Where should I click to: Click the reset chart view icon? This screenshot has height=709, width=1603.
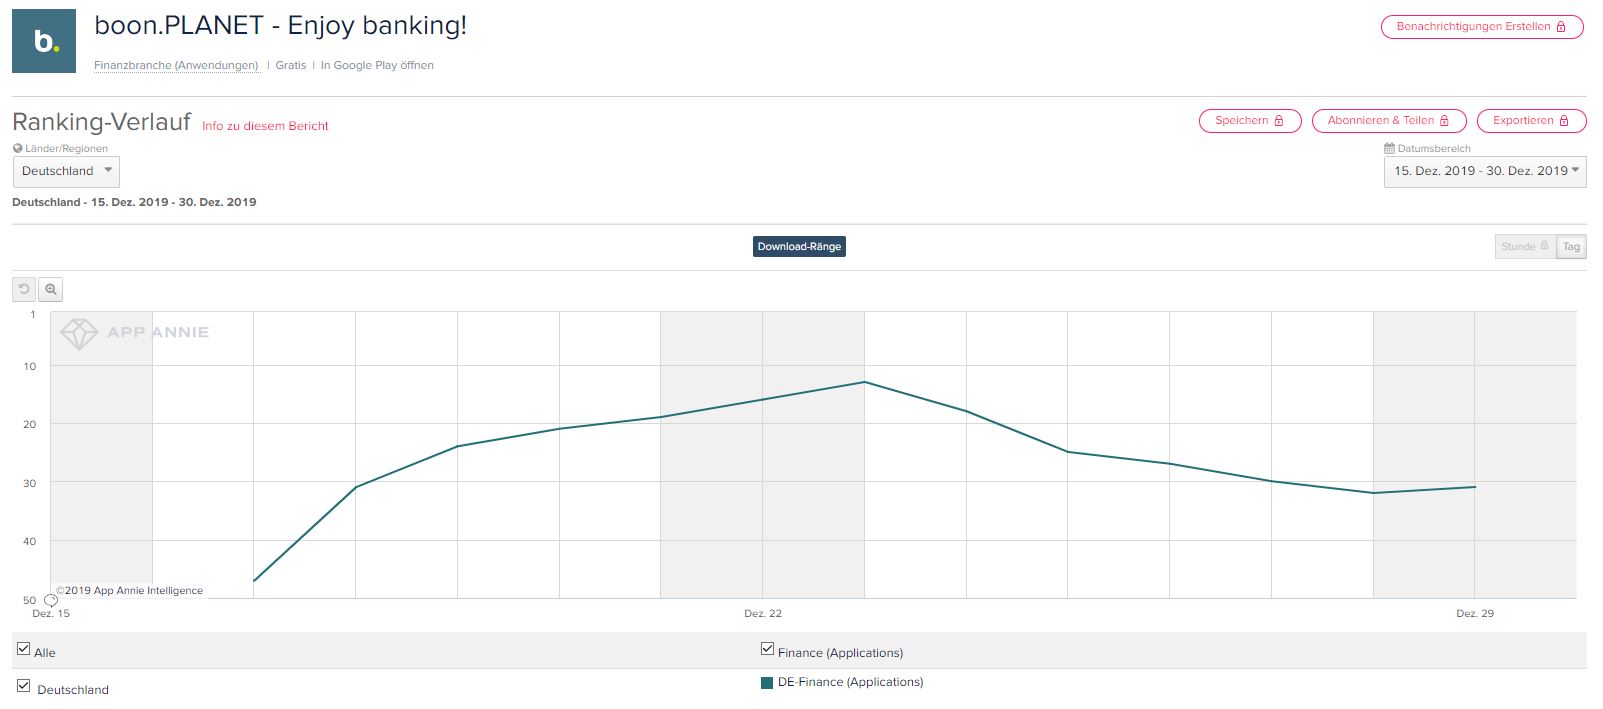click(24, 289)
